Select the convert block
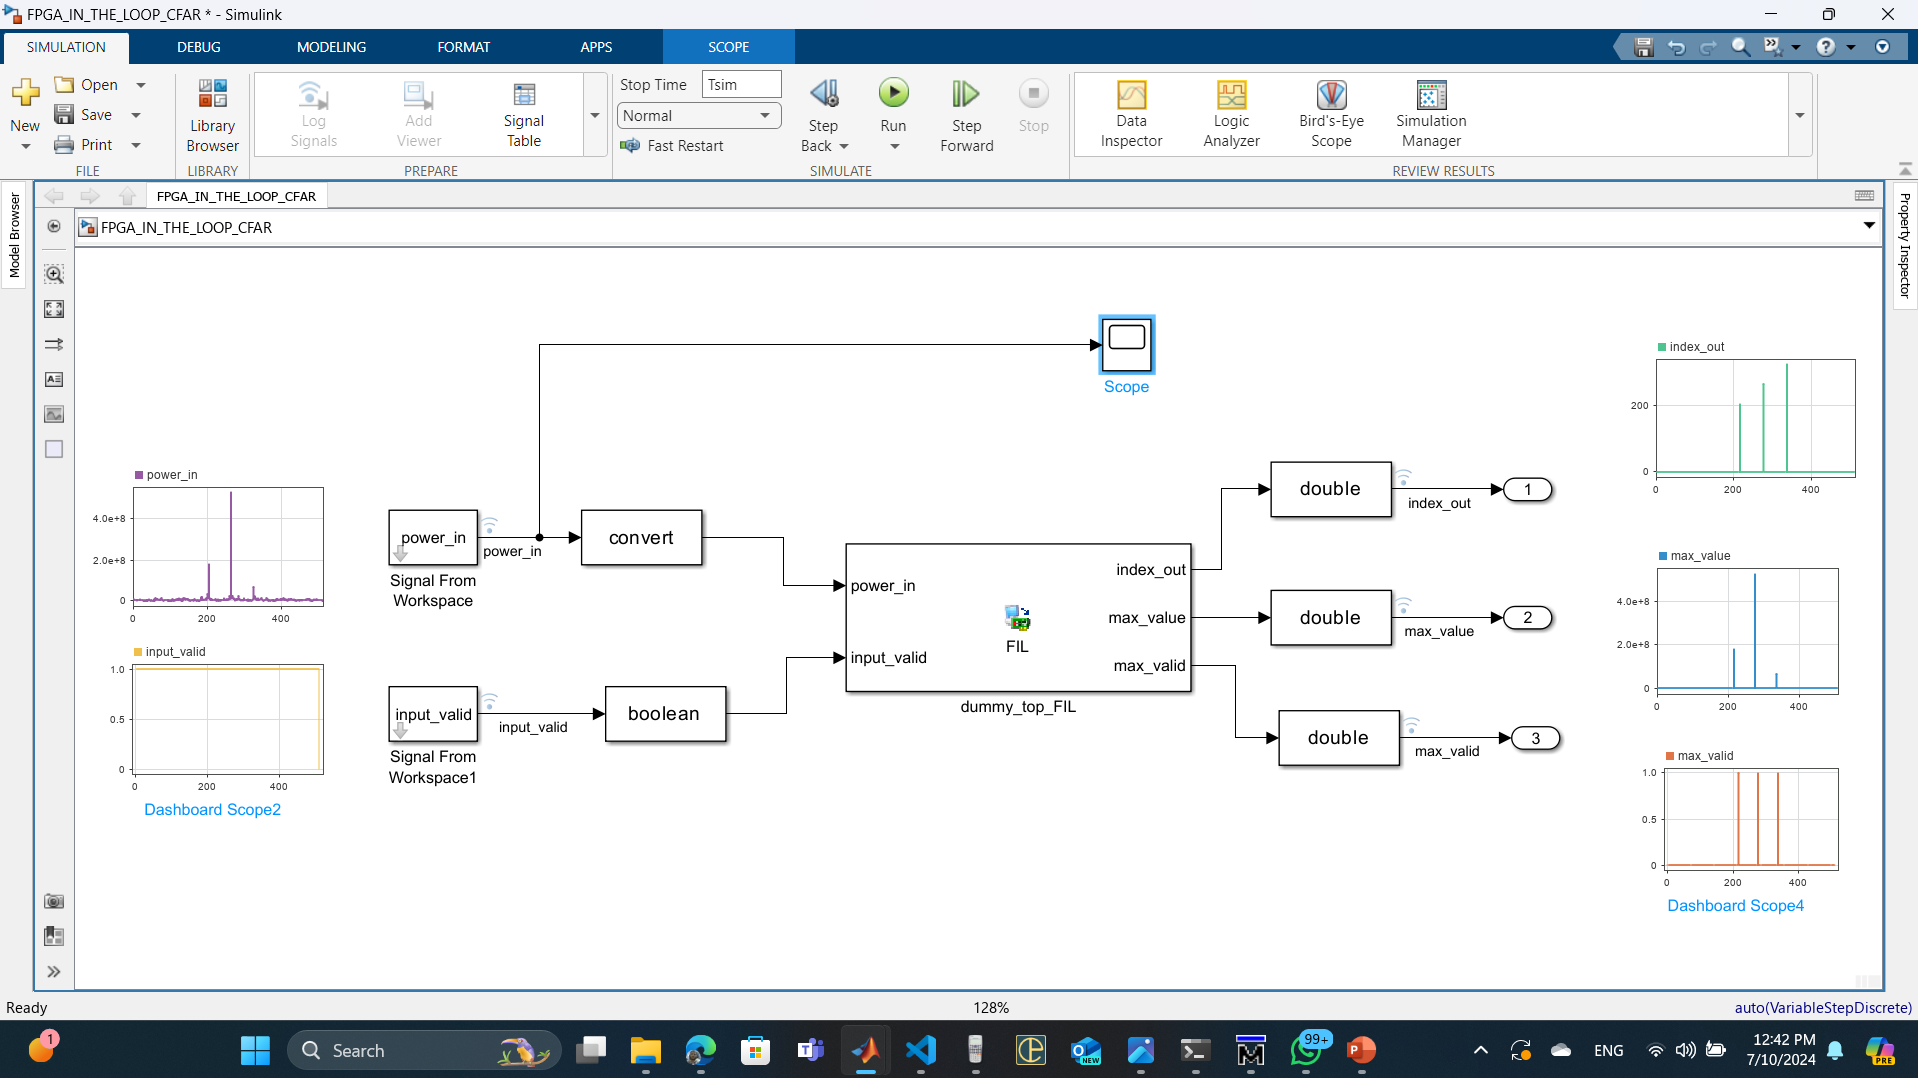 pyautogui.click(x=641, y=537)
